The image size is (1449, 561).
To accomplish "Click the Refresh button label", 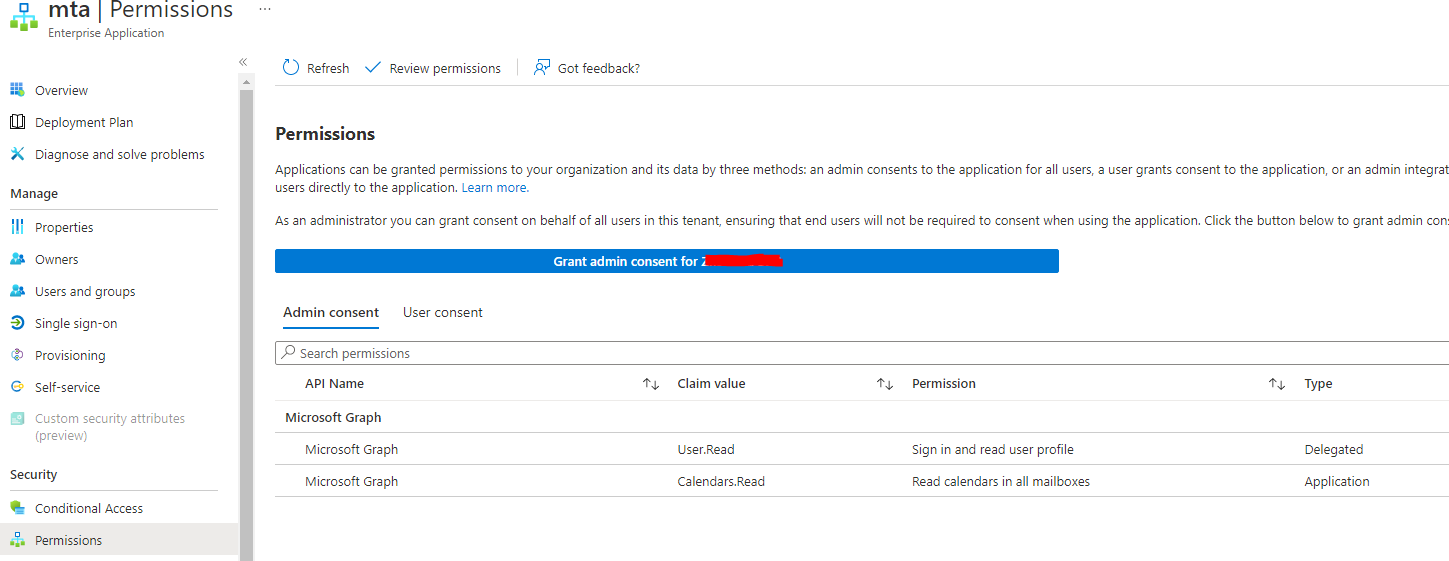I will click(328, 68).
